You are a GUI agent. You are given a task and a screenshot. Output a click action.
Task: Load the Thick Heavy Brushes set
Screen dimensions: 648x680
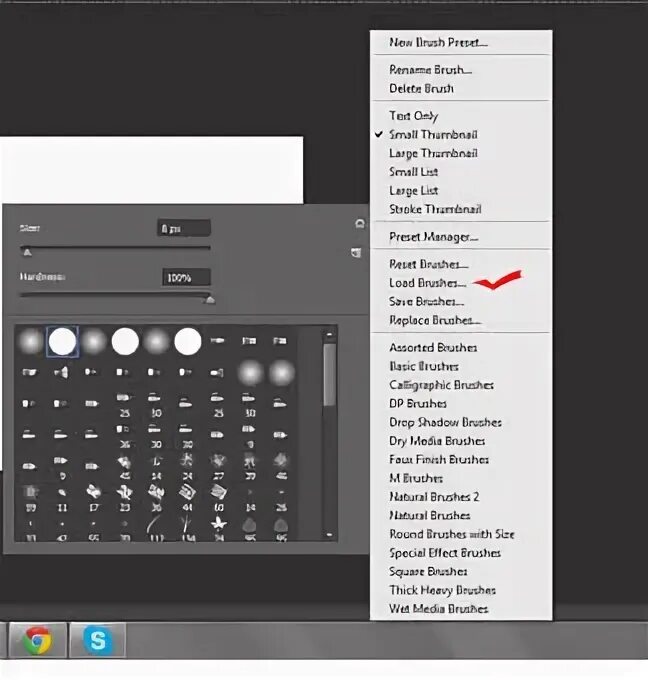[442, 590]
